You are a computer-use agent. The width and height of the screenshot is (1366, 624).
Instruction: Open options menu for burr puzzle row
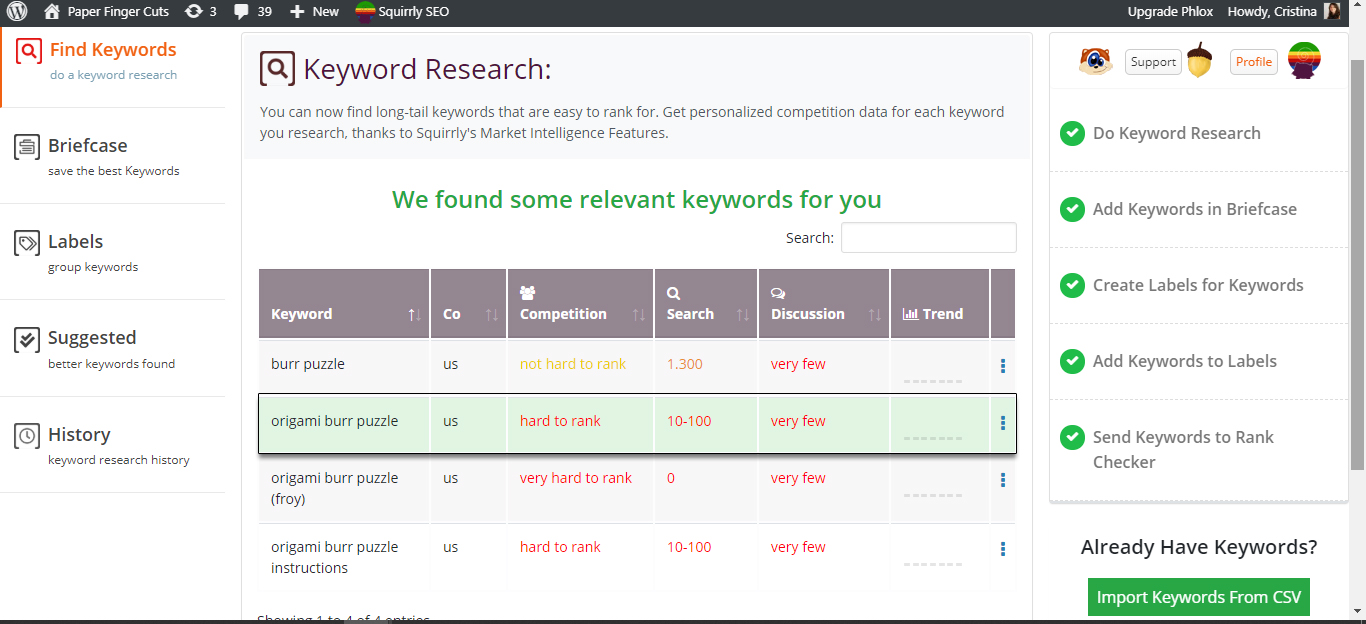point(1003,366)
